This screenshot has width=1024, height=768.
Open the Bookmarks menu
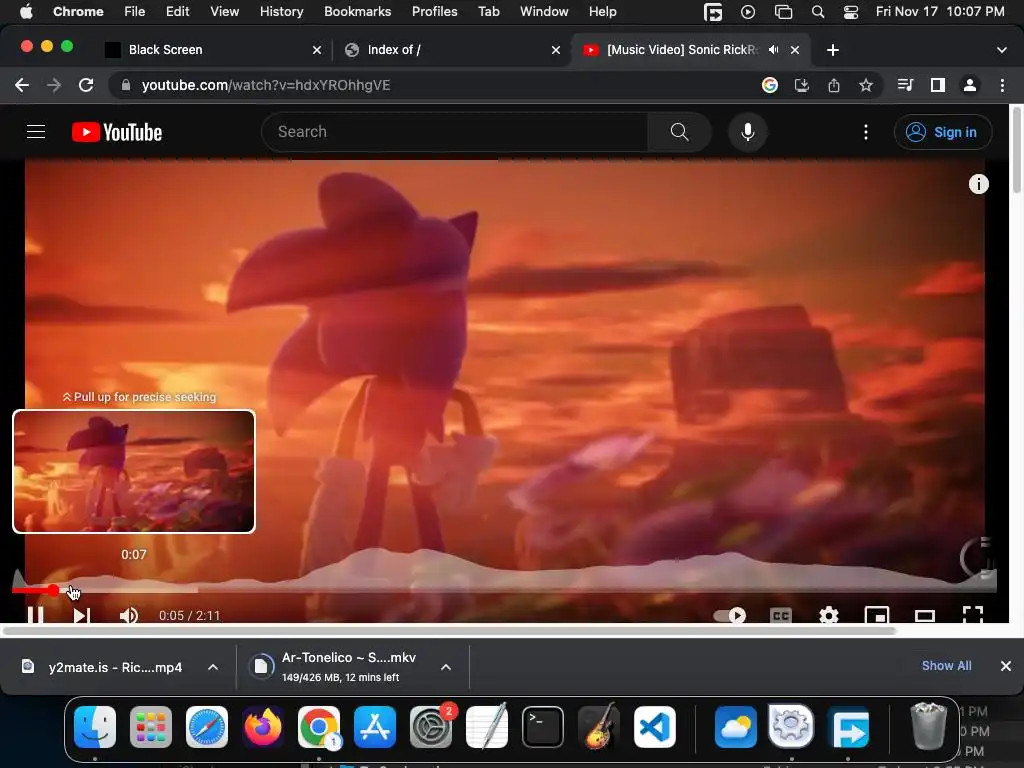[x=357, y=12]
